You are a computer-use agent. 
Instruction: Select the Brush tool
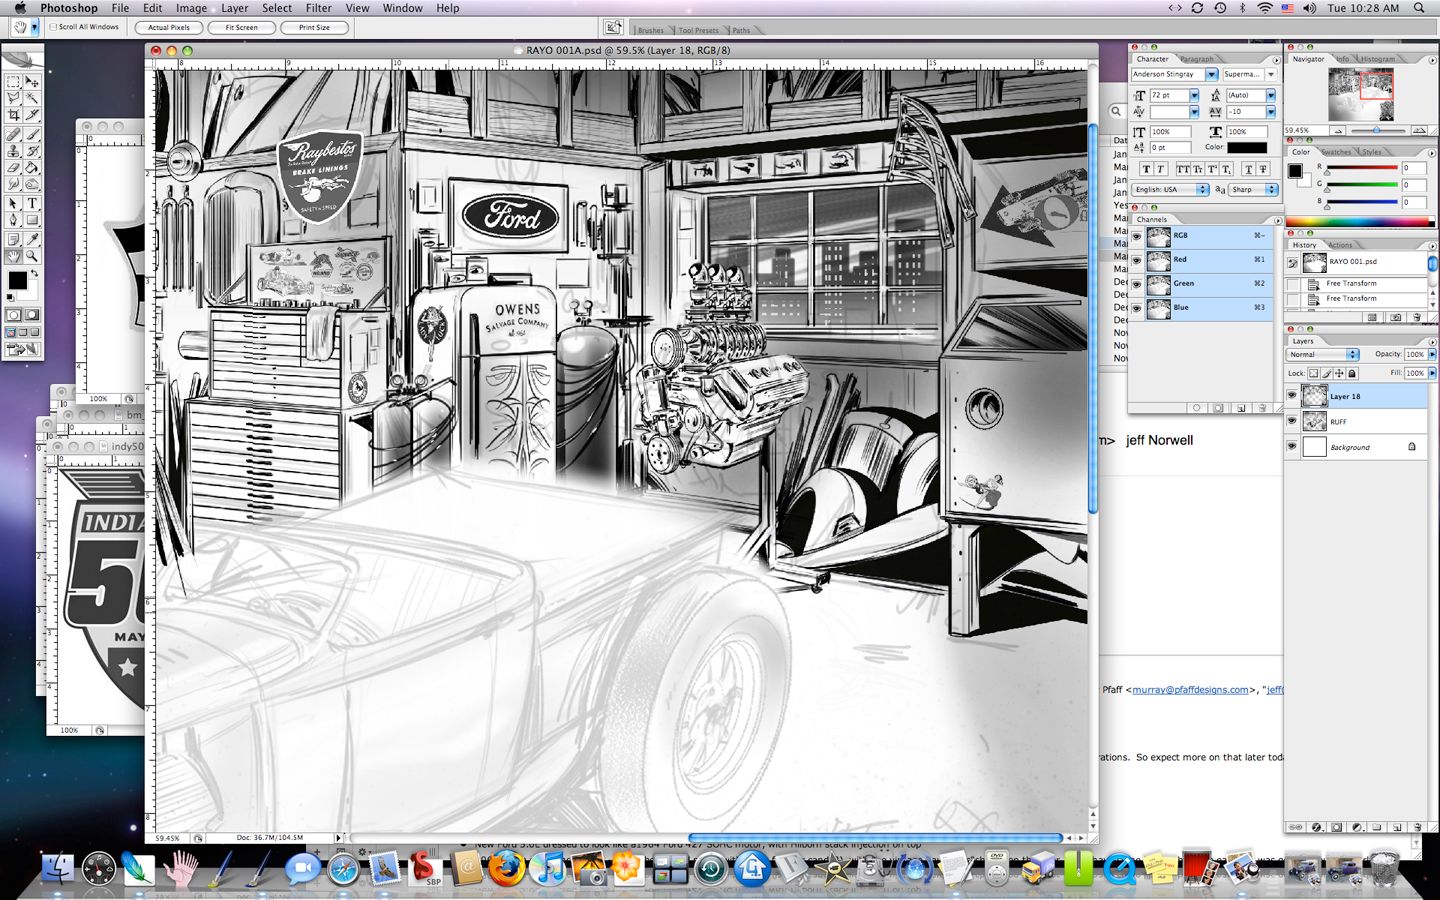click(x=32, y=135)
